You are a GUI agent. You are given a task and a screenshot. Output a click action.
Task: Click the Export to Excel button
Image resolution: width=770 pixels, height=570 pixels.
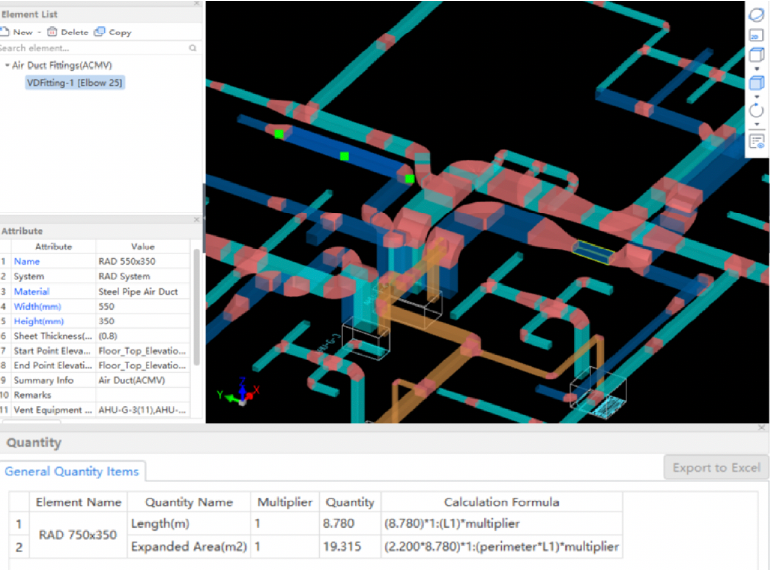pyautogui.click(x=715, y=467)
